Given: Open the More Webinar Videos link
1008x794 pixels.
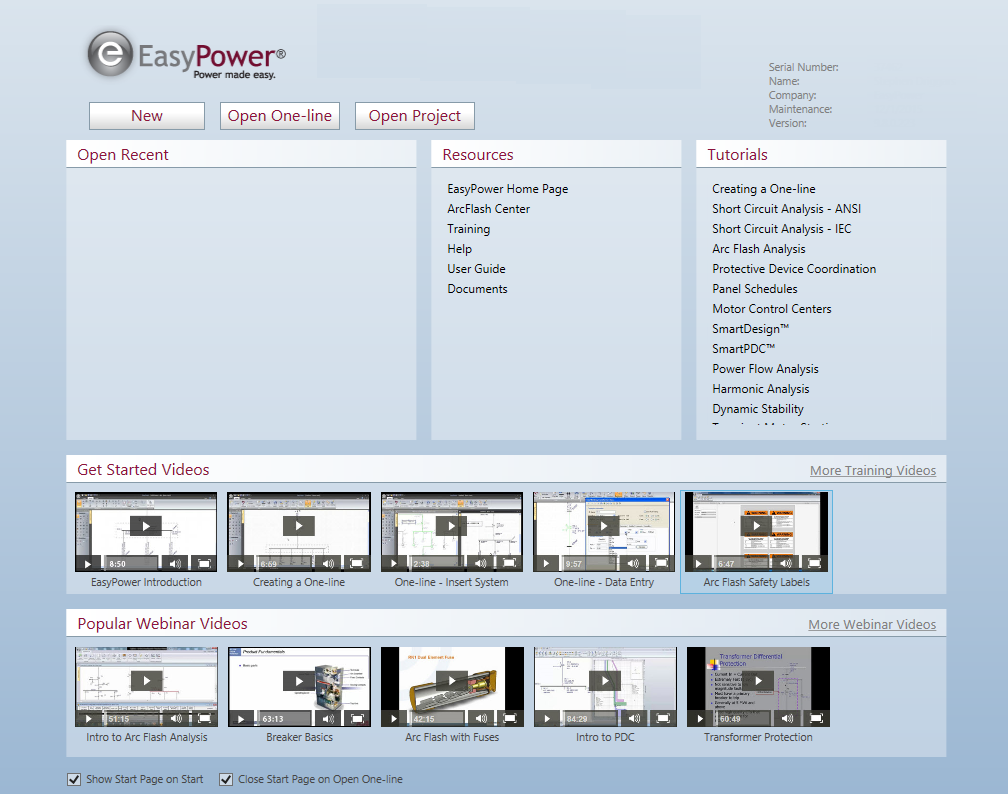Looking at the screenshot, I should point(872,625).
